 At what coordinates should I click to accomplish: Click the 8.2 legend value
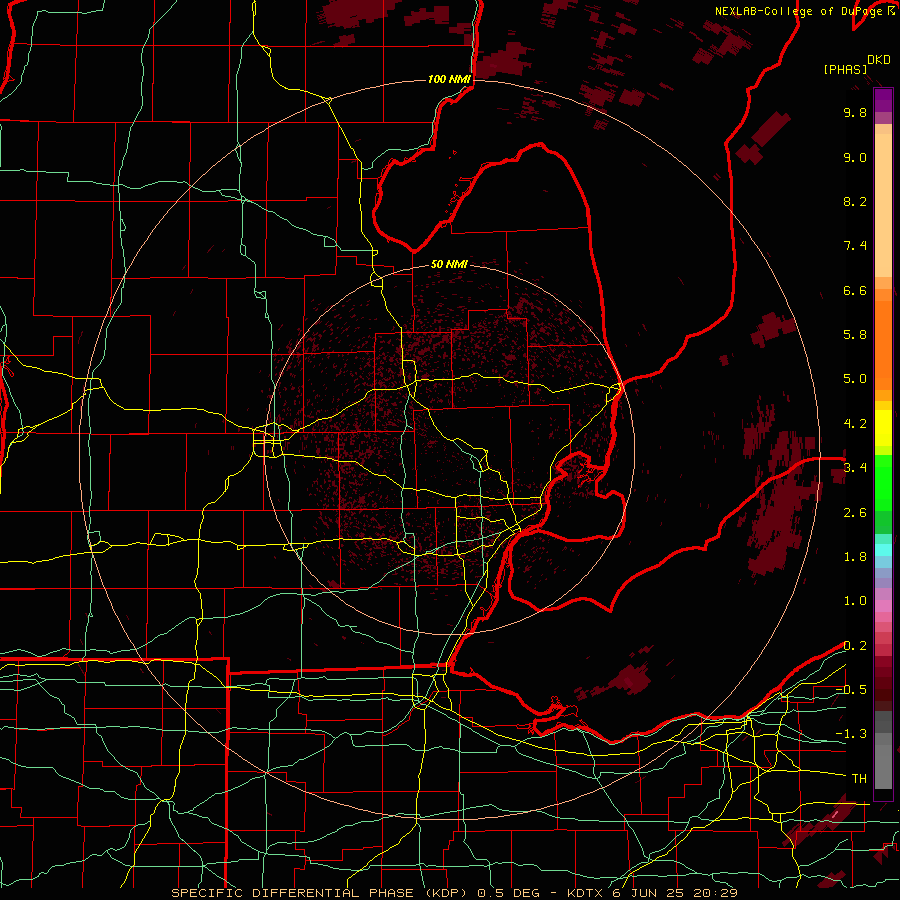[x=855, y=201]
